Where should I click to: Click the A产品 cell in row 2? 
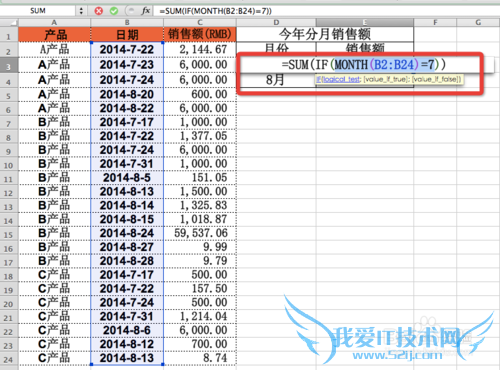point(54,50)
